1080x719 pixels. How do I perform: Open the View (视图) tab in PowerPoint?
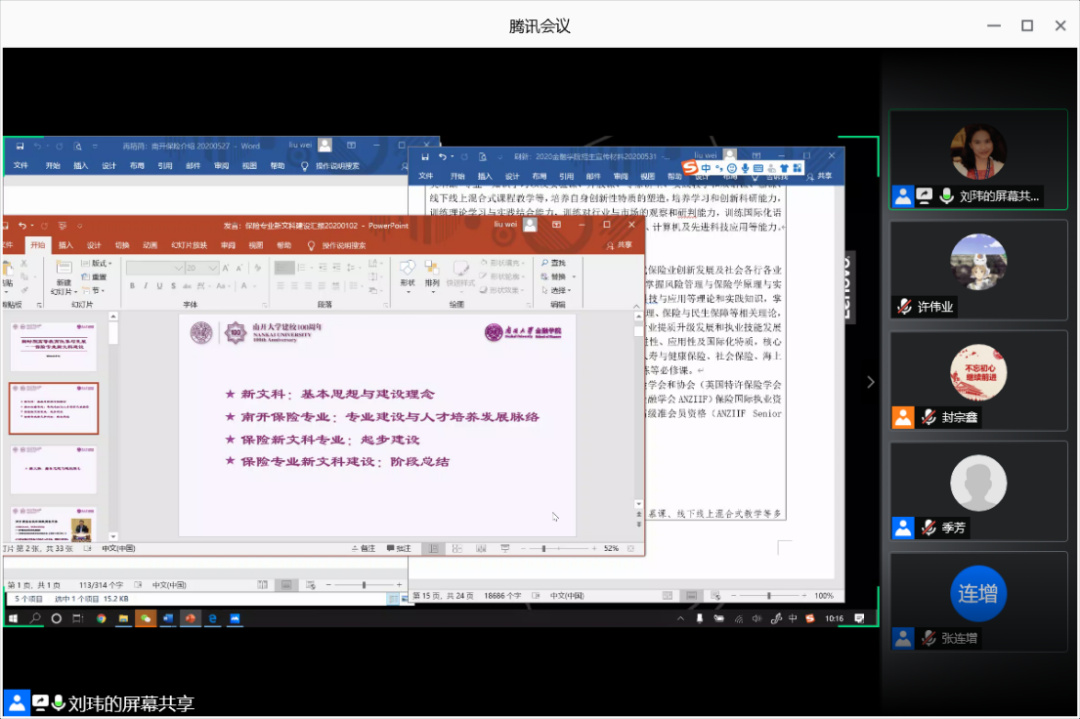[256, 245]
